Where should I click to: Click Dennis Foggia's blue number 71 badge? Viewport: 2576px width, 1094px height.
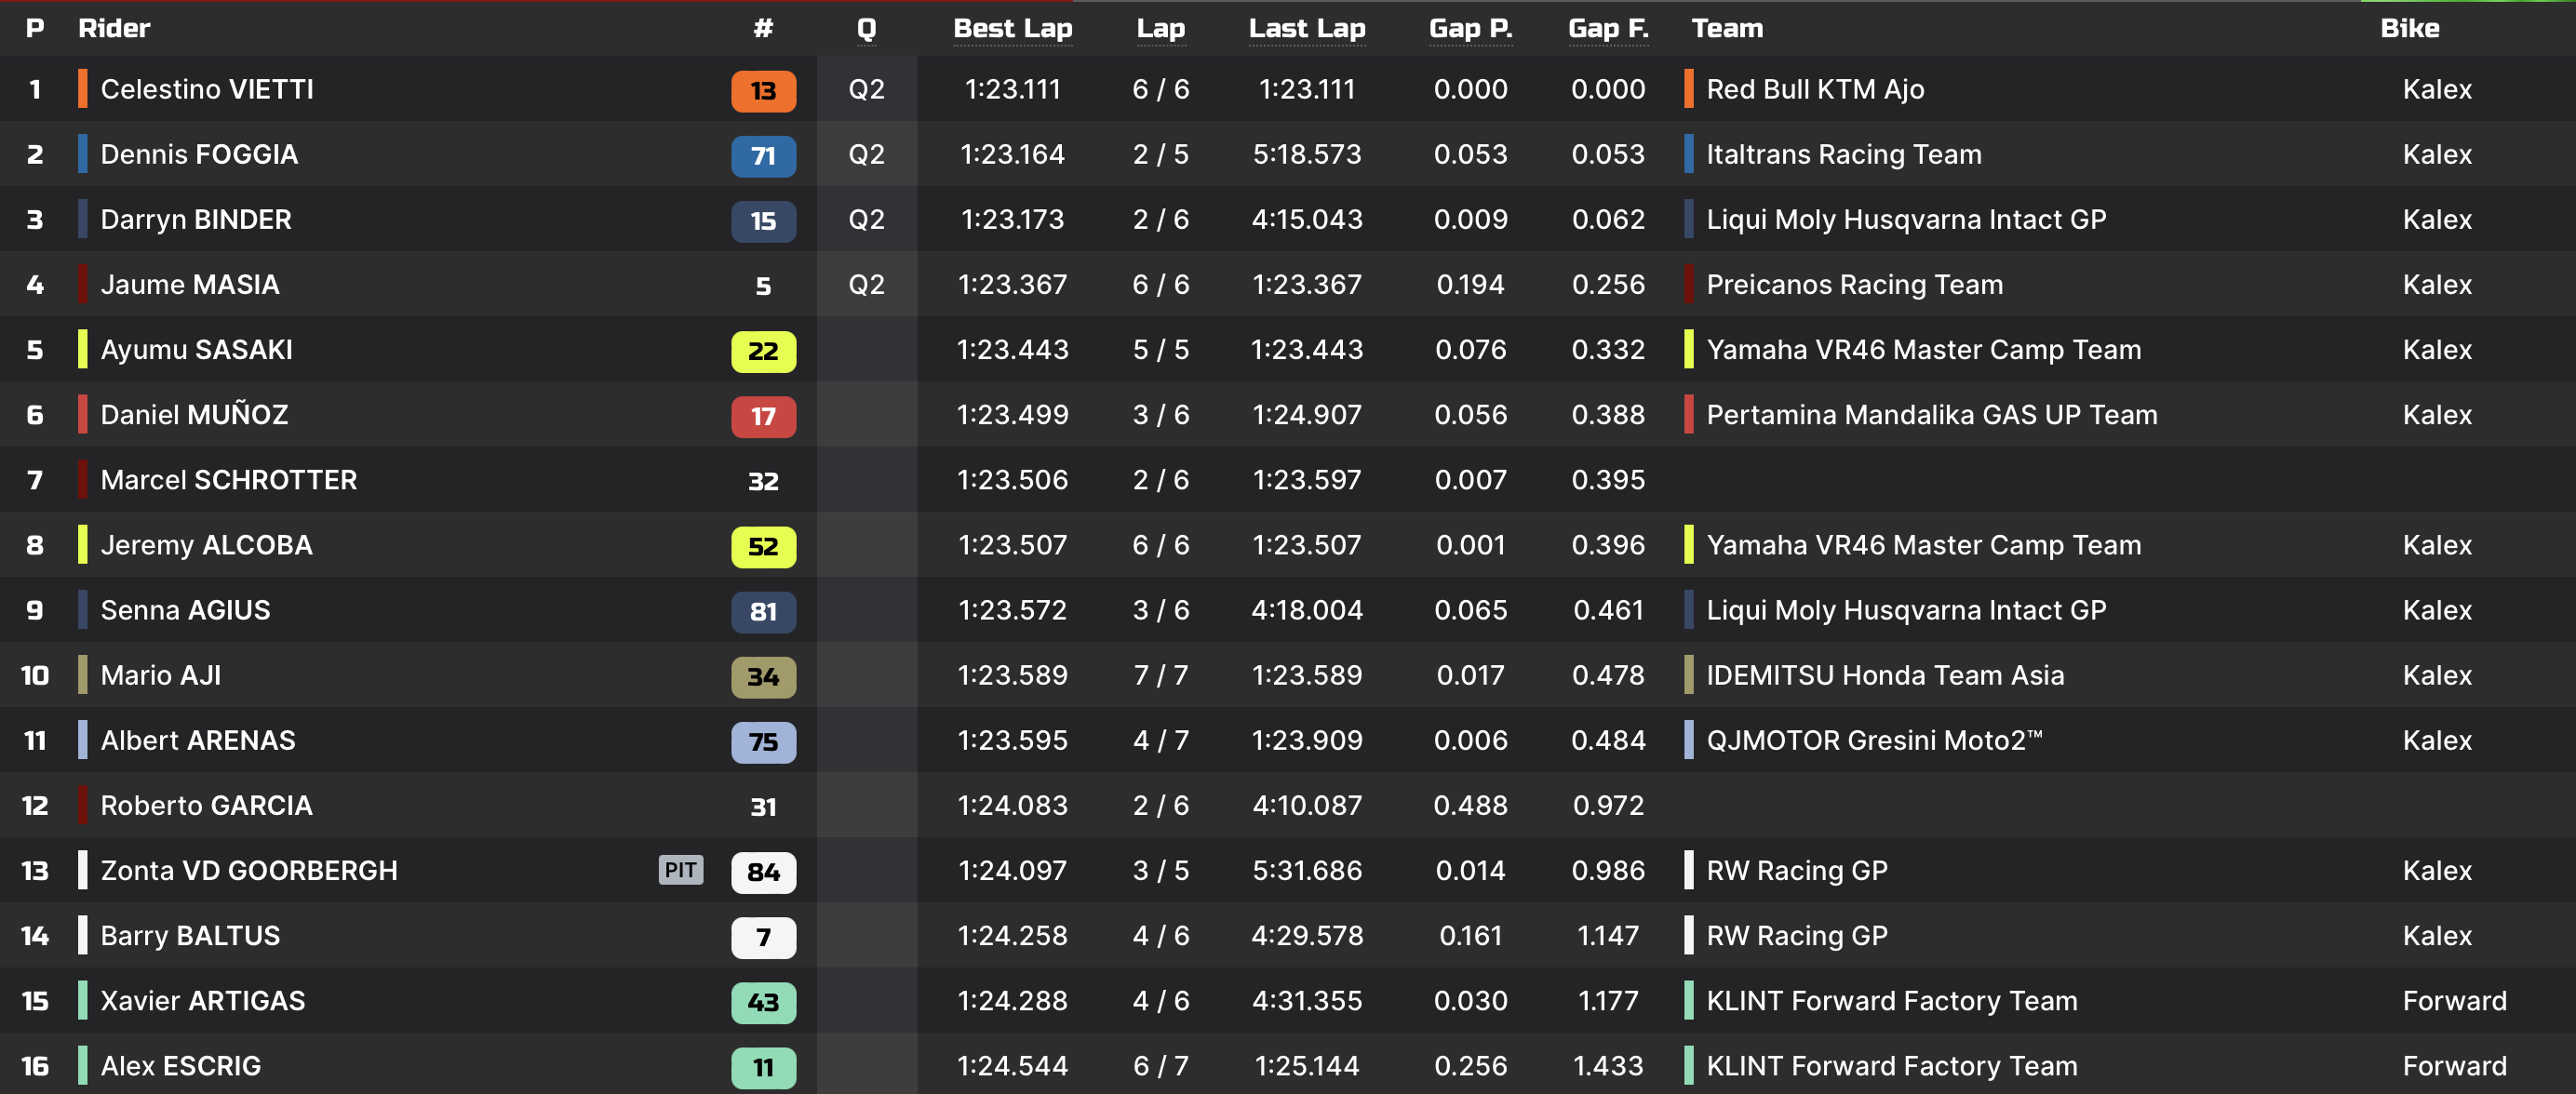(763, 155)
